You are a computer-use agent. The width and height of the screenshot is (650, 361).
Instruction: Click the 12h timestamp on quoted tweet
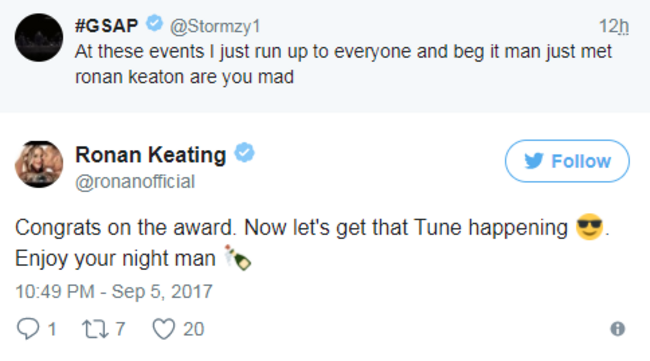pos(614,27)
